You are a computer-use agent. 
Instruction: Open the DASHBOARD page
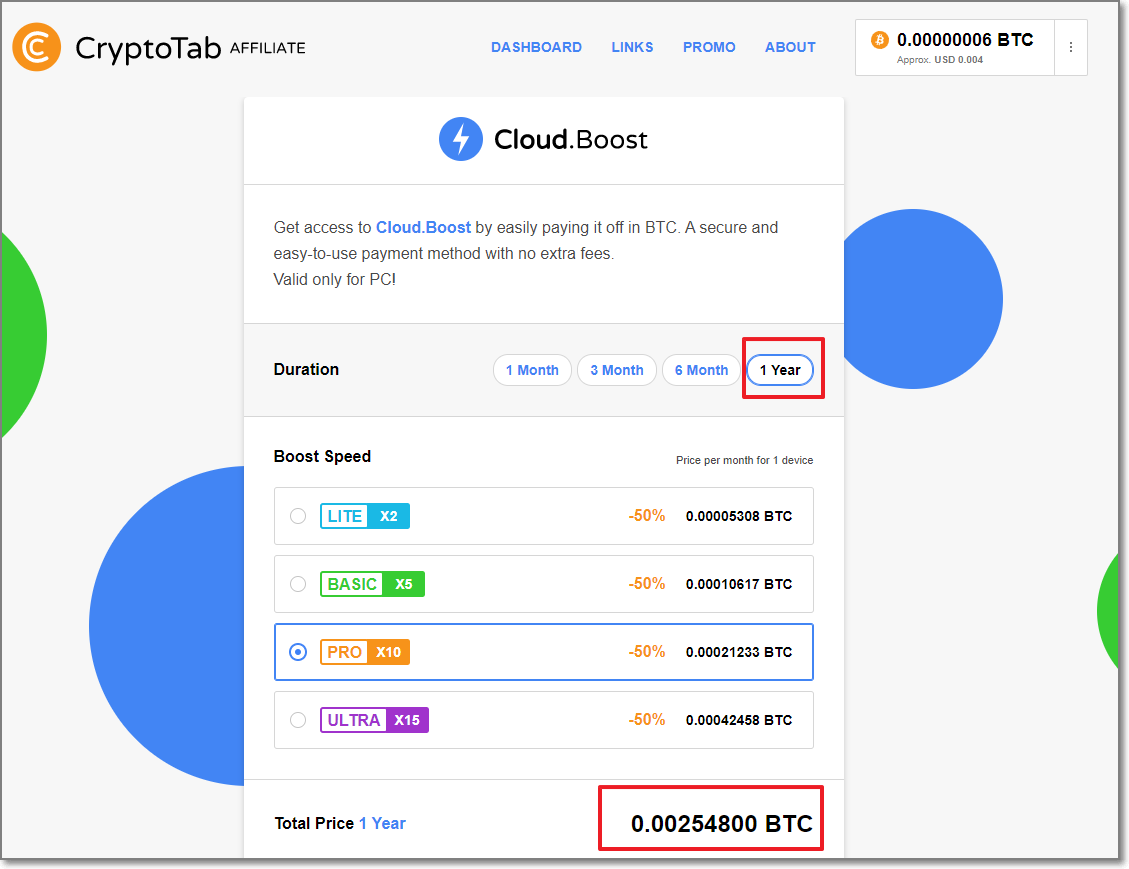[x=536, y=47]
